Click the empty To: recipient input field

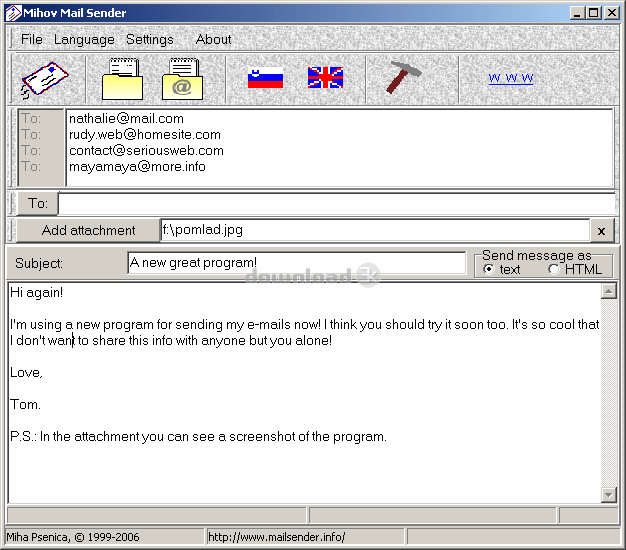point(337,204)
